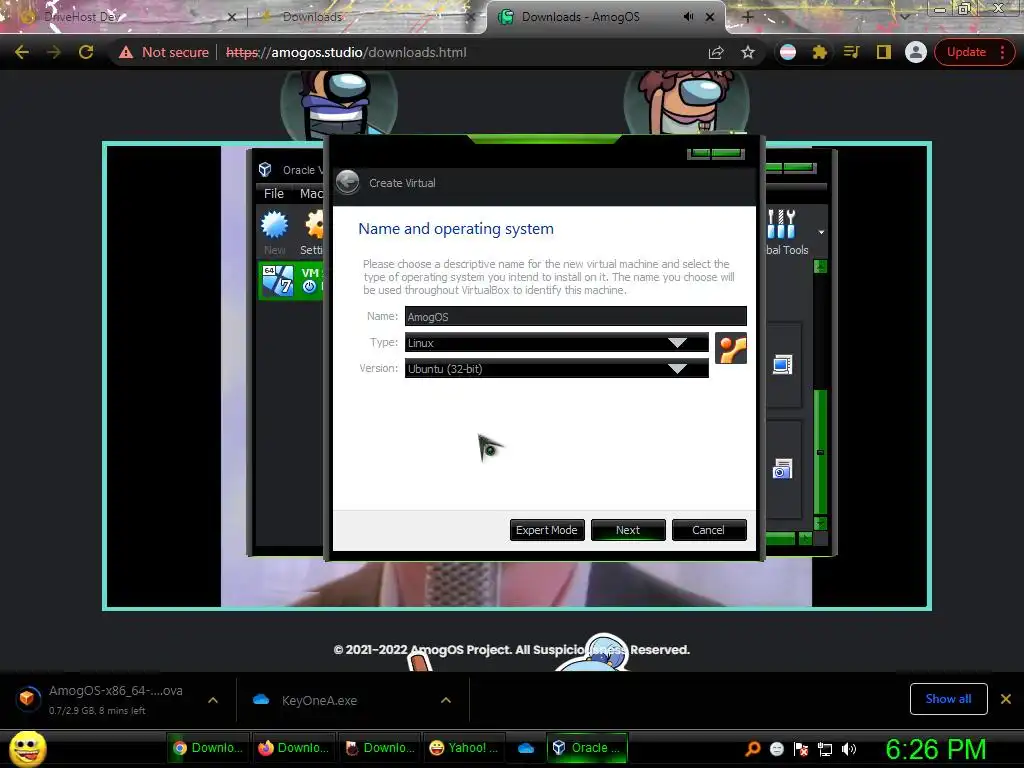Bookmark this page with star icon
Image resolution: width=1024 pixels, height=768 pixels.
pyautogui.click(x=748, y=52)
